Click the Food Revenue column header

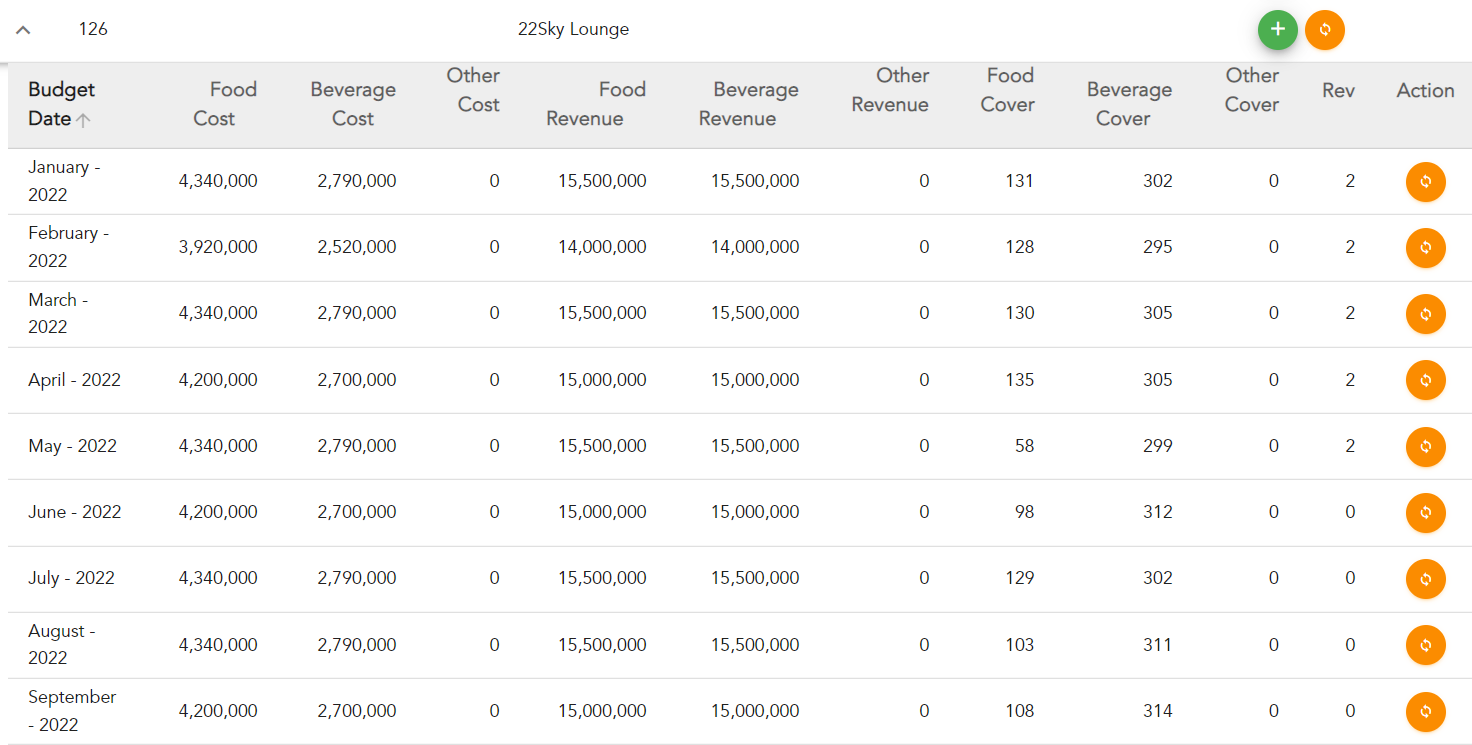tap(596, 104)
